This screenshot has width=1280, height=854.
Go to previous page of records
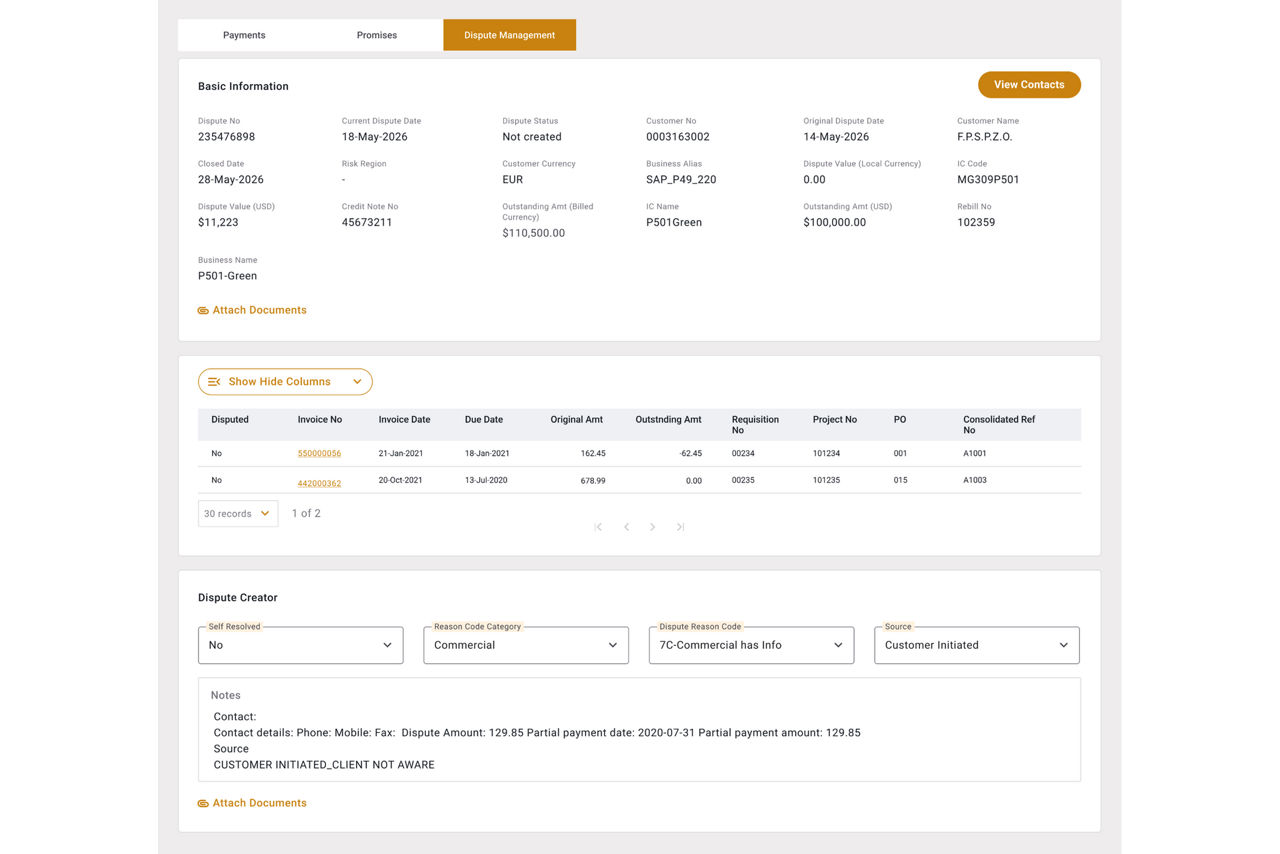[x=626, y=527]
